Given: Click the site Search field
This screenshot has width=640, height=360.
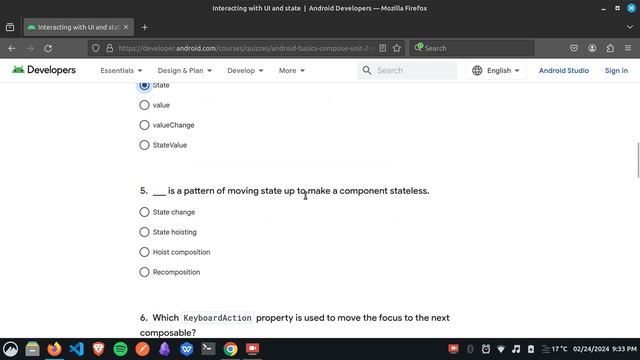Looking at the screenshot, I should coord(407,70).
